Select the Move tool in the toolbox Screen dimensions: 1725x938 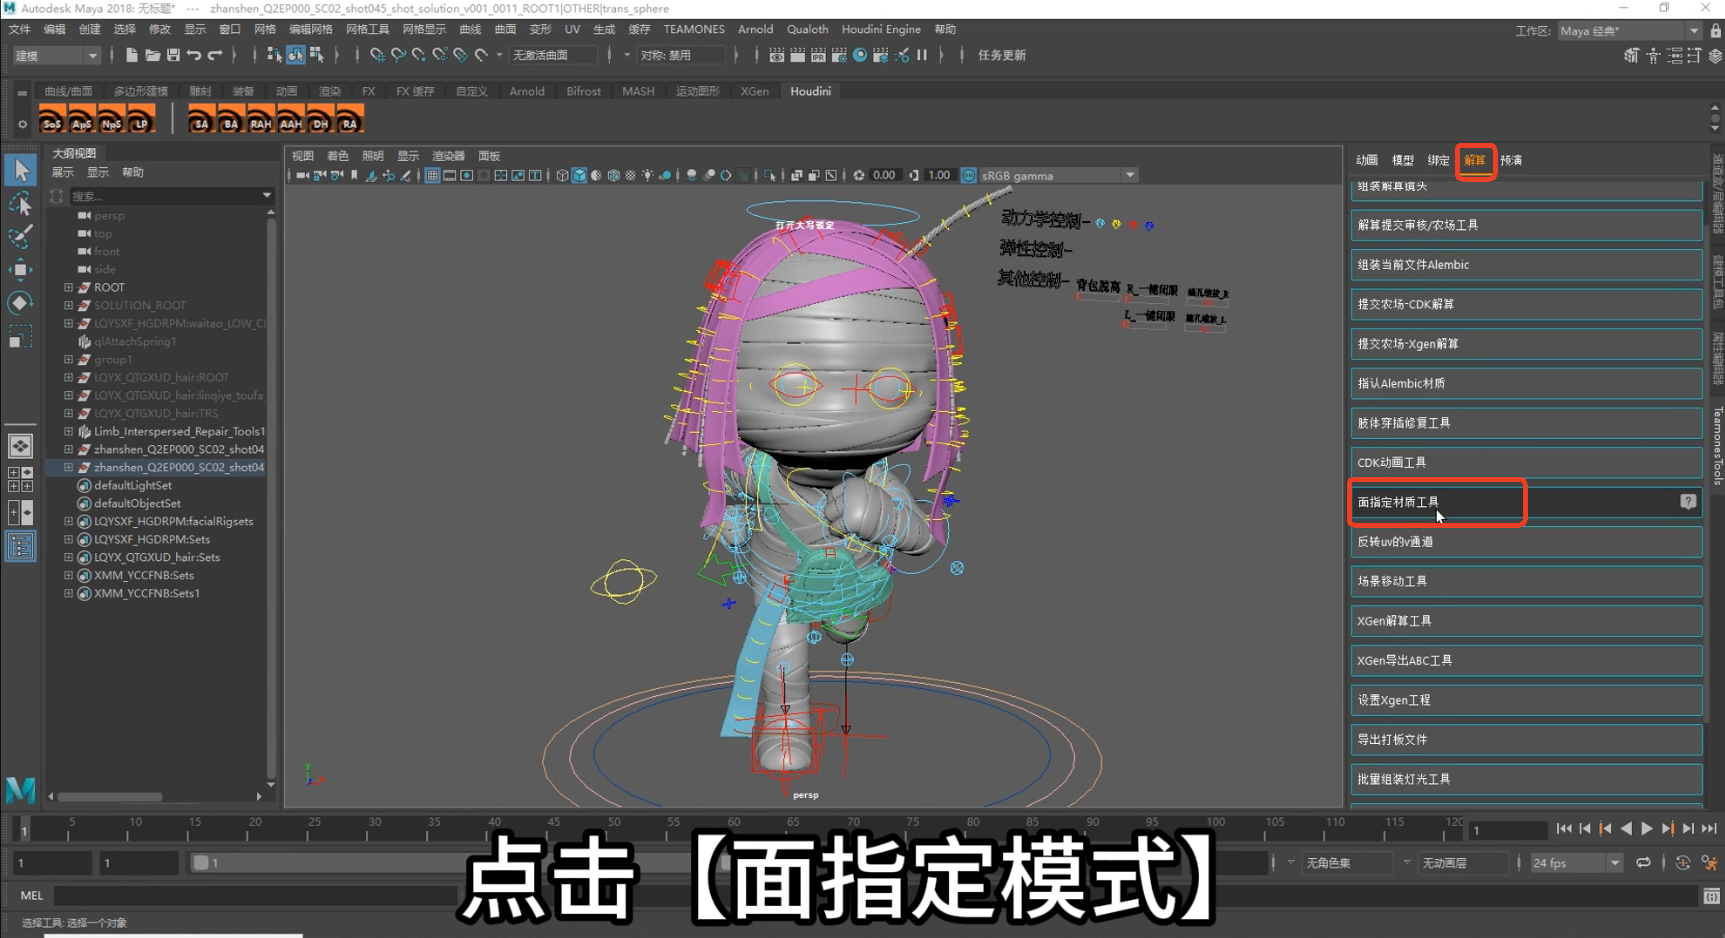[20, 270]
